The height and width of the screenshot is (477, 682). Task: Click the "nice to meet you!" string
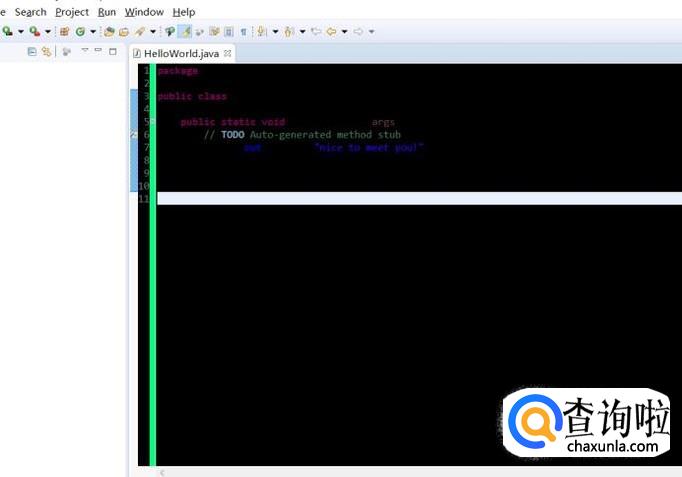[369, 148]
